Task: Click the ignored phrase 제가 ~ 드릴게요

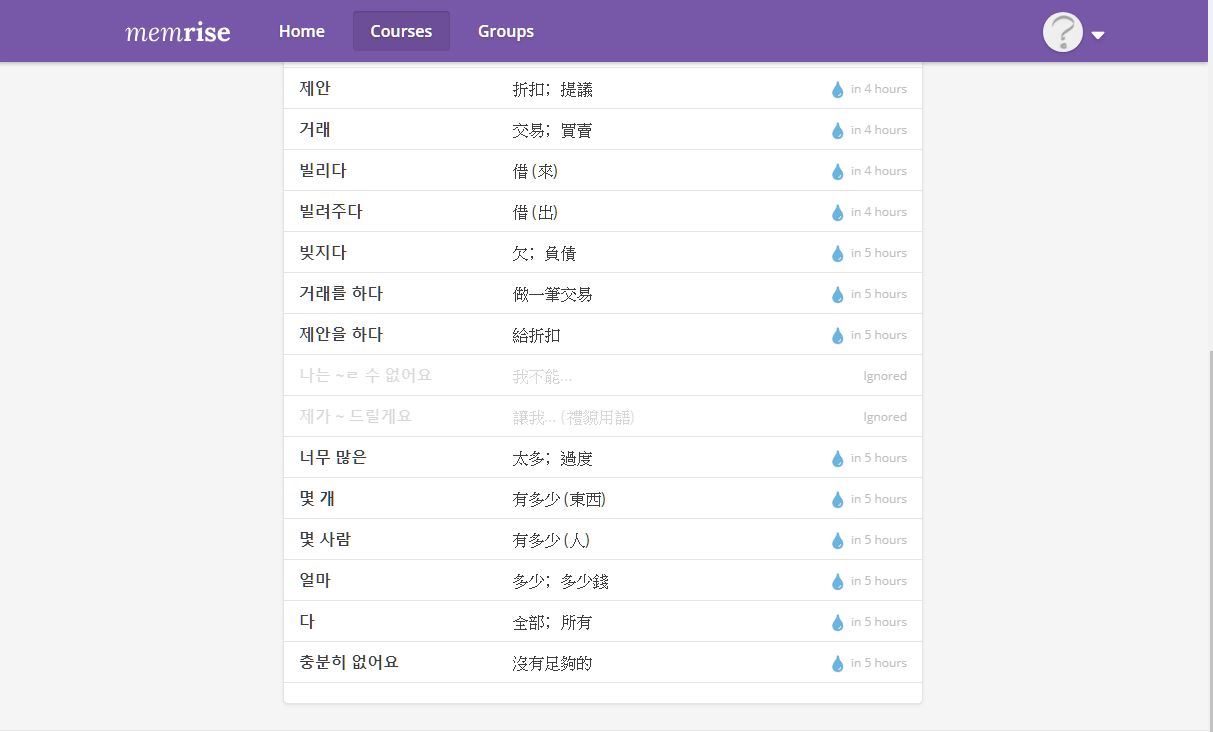Action: [x=356, y=416]
